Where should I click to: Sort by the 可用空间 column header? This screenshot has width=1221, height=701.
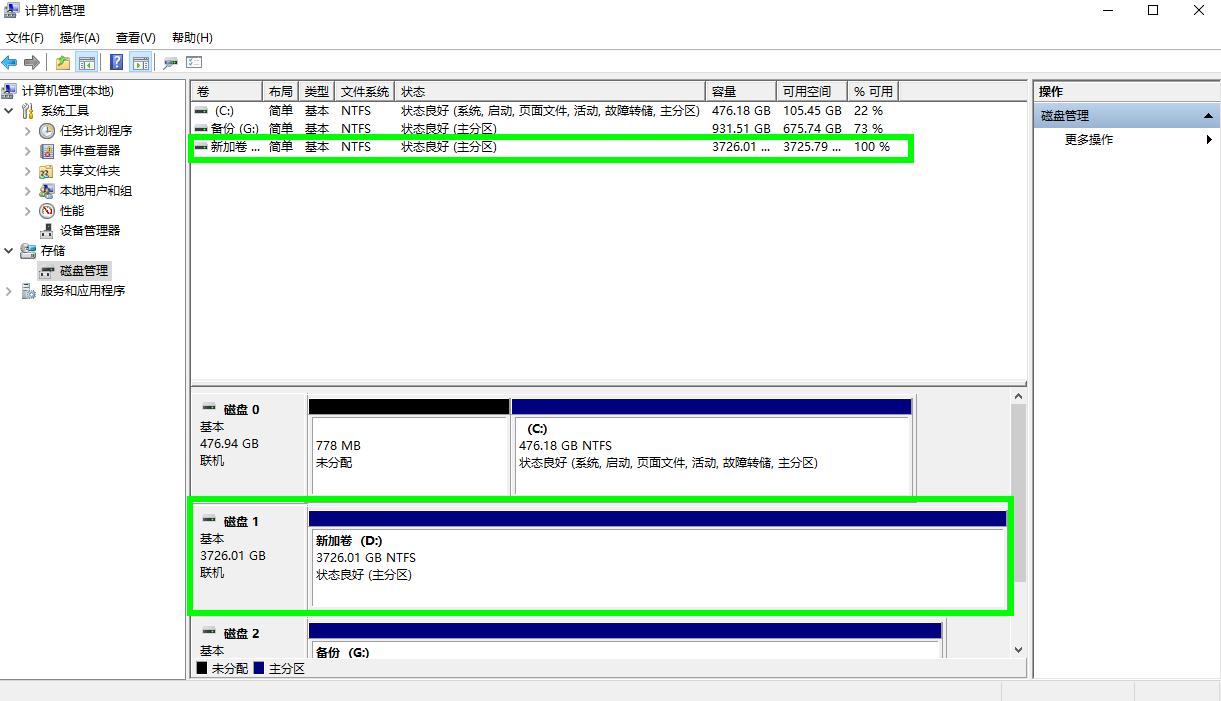click(x=812, y=91)
